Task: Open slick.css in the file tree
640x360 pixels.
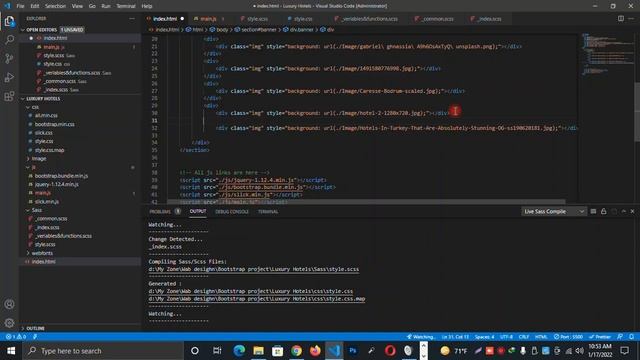Action: tap(44, 133)
